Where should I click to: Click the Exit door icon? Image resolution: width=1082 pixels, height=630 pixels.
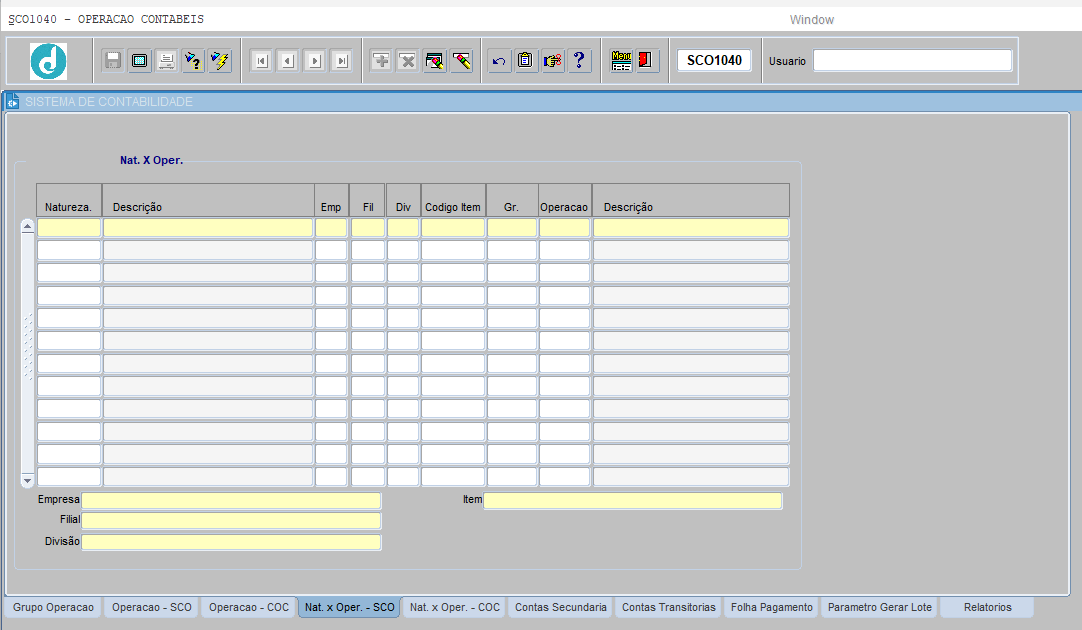click(x=646, y=61)
